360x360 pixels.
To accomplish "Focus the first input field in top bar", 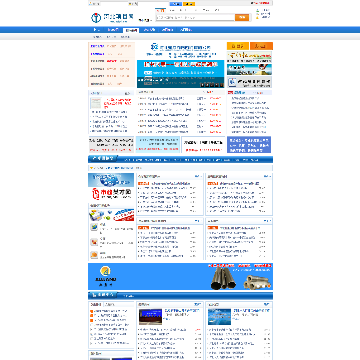I will [114, 4].
